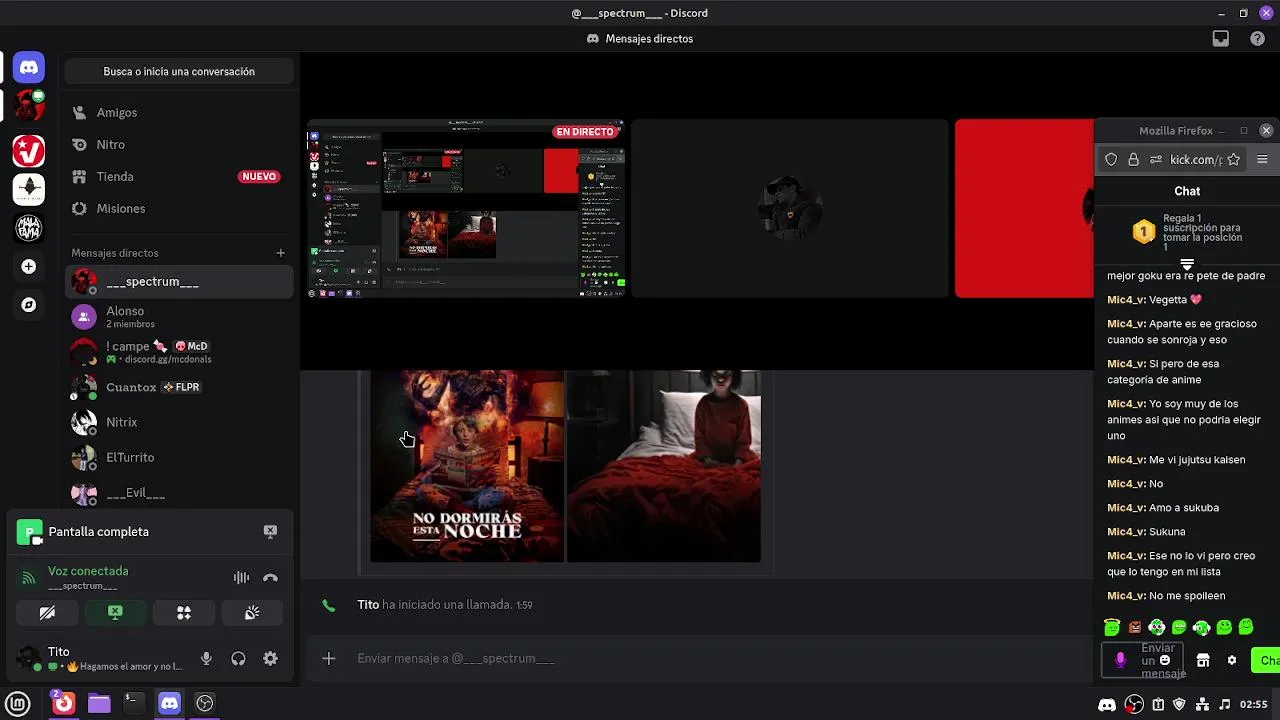Open the red V server icon

pyautogui.click(x=29, y=150)
